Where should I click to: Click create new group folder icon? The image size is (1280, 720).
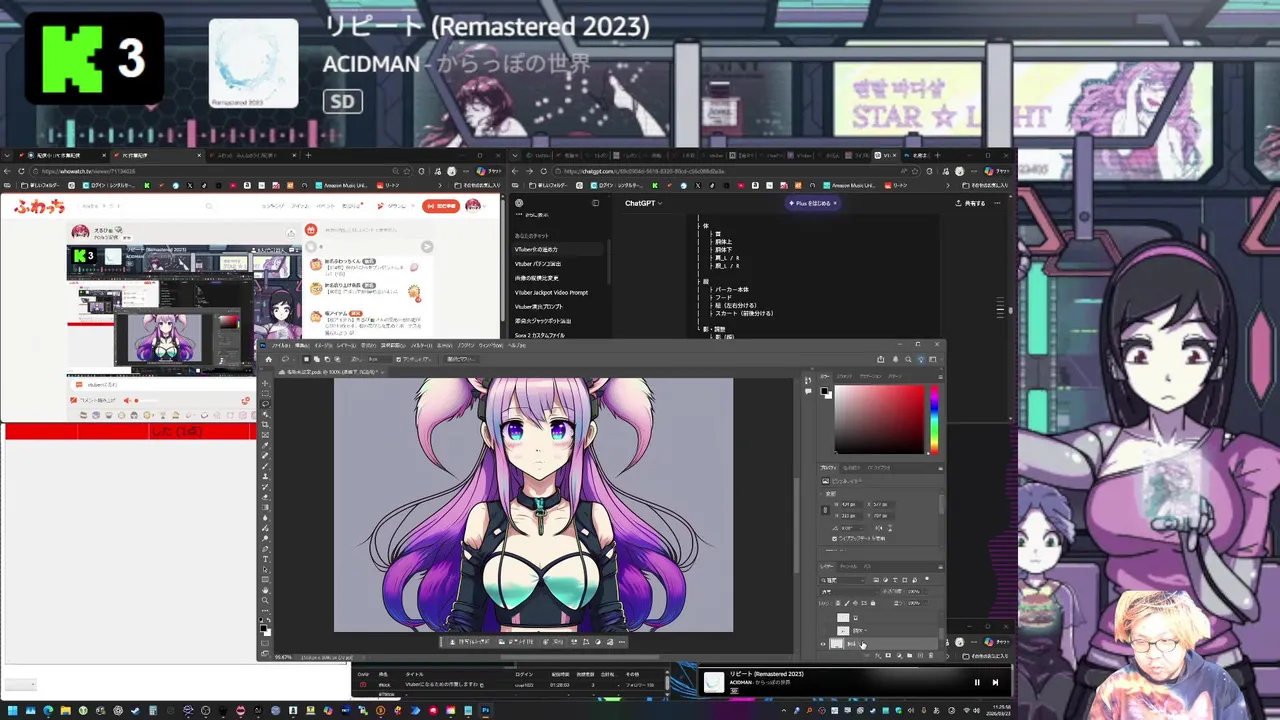click(909, 655)
